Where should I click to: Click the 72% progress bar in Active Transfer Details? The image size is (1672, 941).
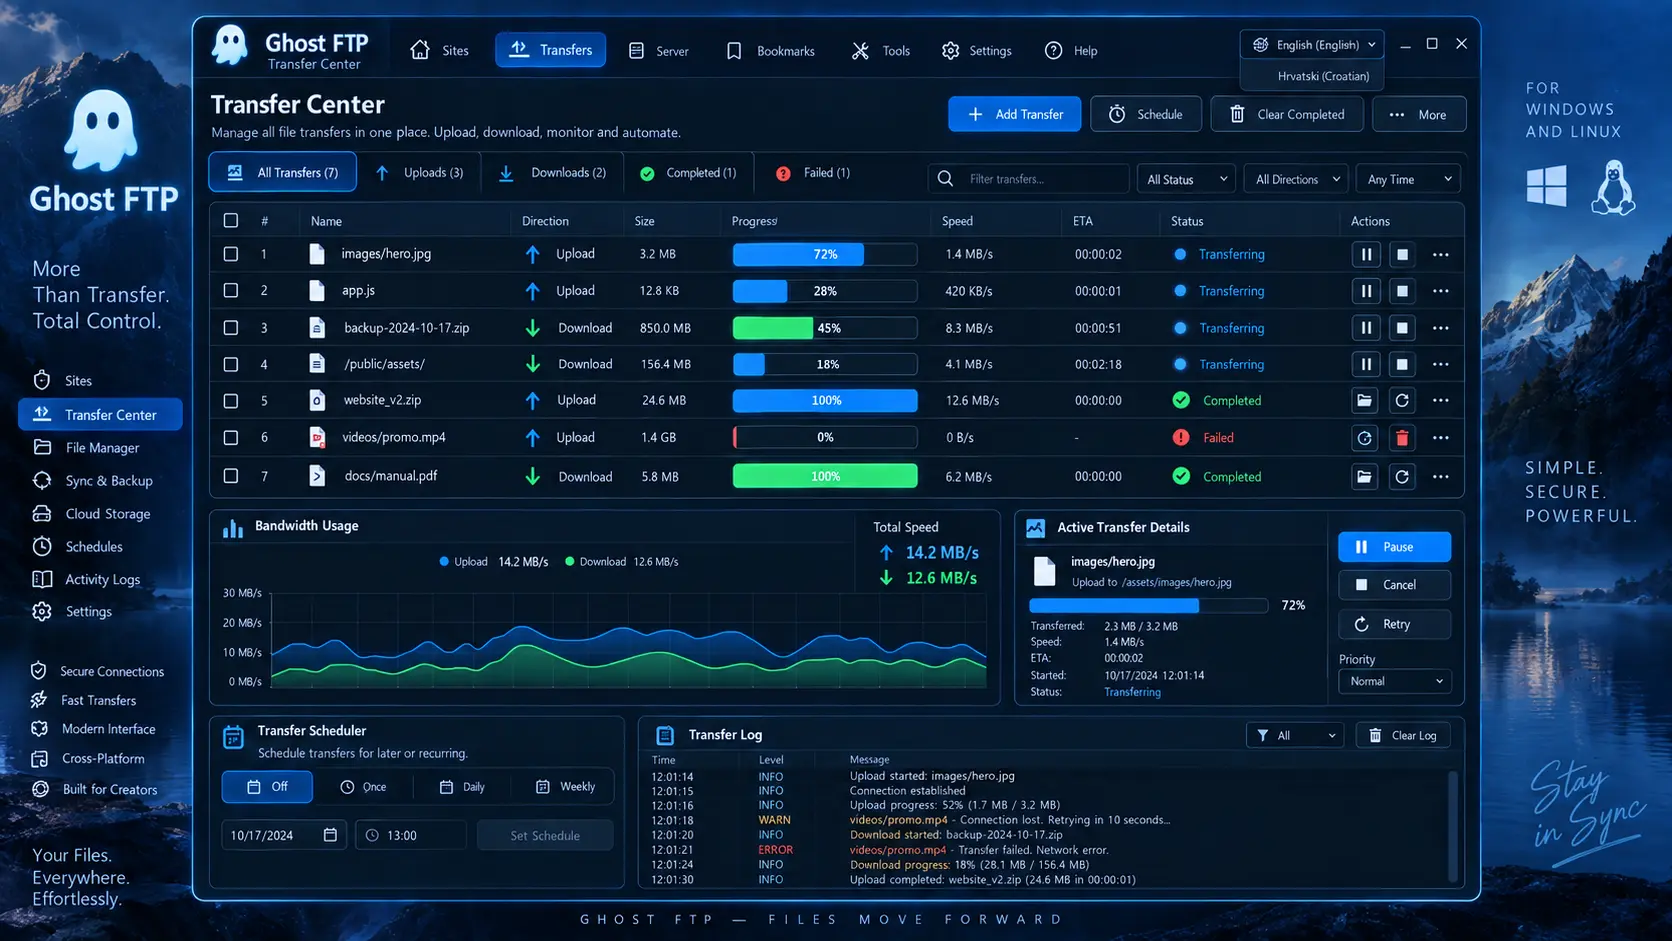coord(1148,606)
